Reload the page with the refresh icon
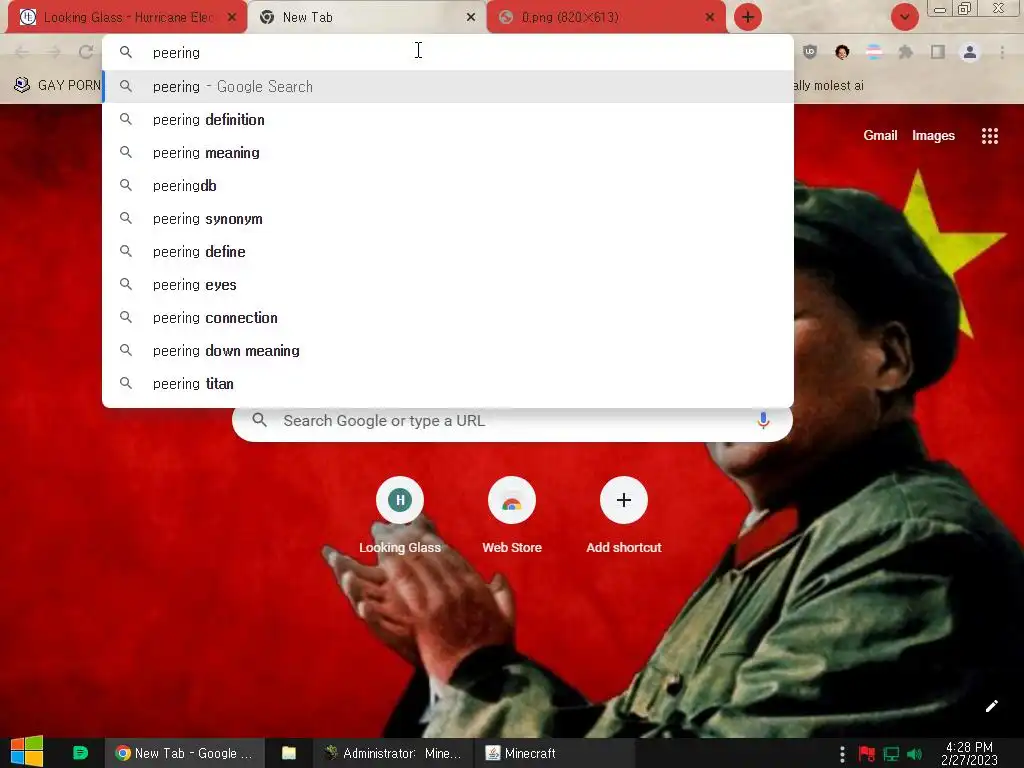This screenshot has width=1024, height=768. pyautogui.click(x=86, y=52)
